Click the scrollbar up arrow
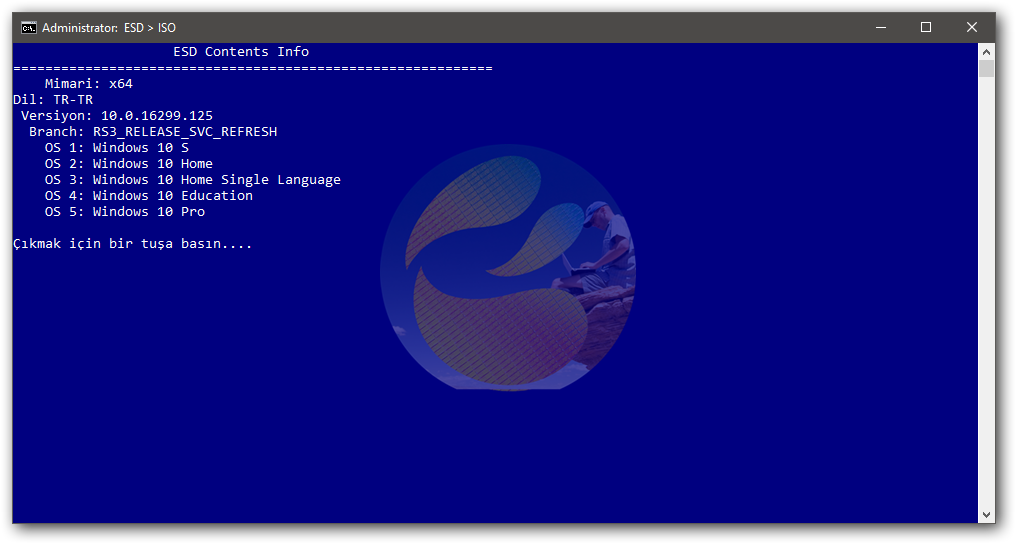This screenshot has height=544, width=1016. click(x=986, y=52)
